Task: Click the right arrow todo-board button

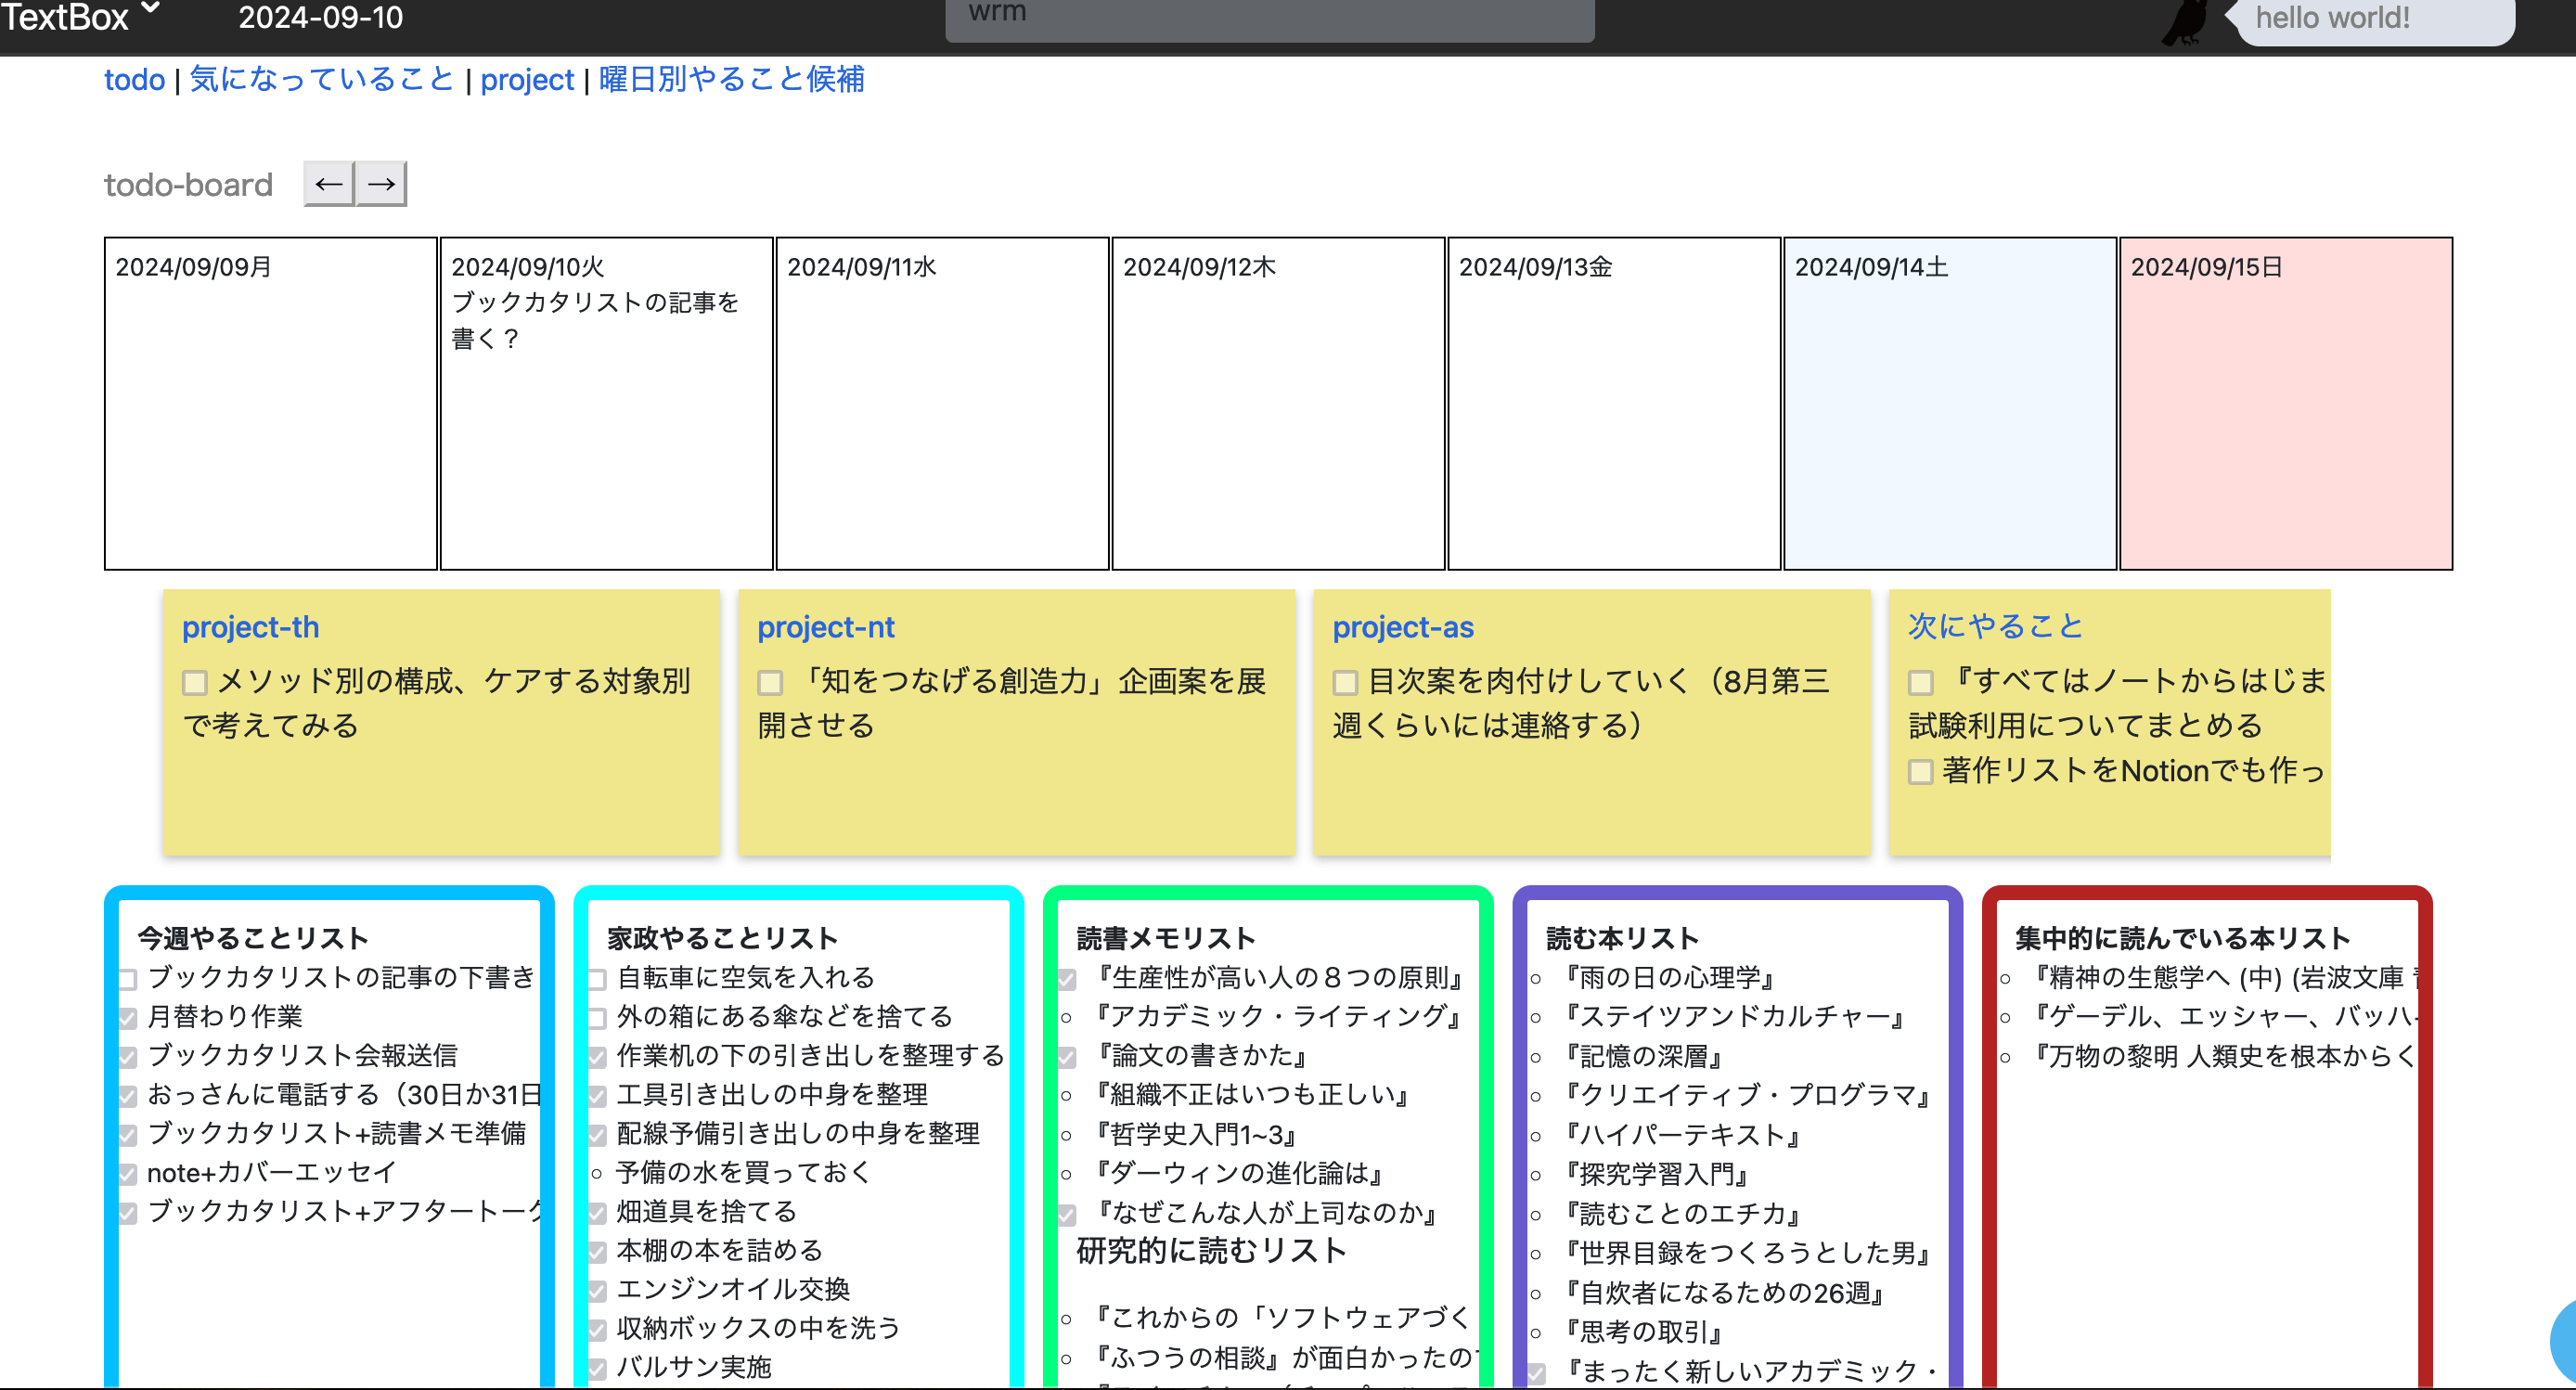Action: tap(381, 184)
